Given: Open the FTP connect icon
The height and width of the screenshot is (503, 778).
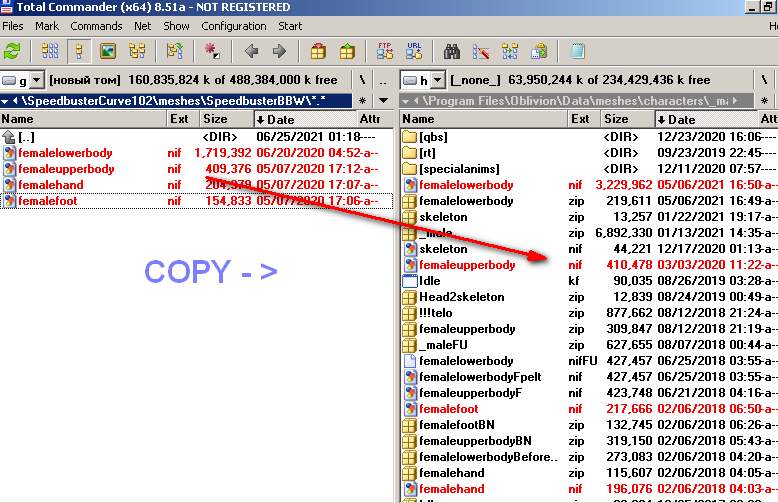Looking at the screenshot, I should [x=385, y=51].
